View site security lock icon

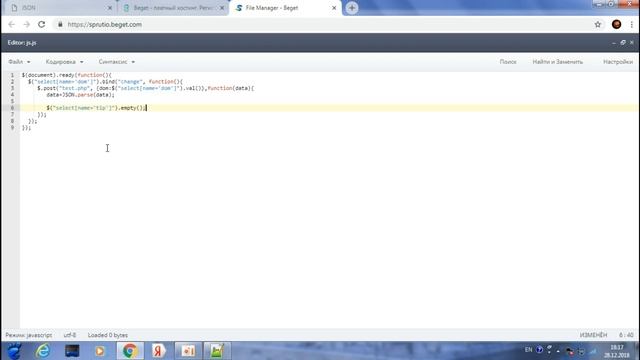(x=60, y=24)
